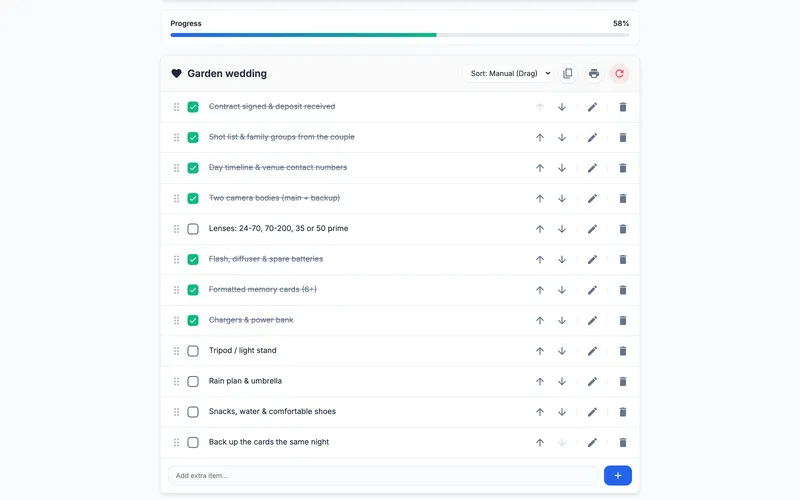The height and width of the screenshot is (500, 800).
Task: Delete the Chargers & power bank item
Action: [622, 320]
